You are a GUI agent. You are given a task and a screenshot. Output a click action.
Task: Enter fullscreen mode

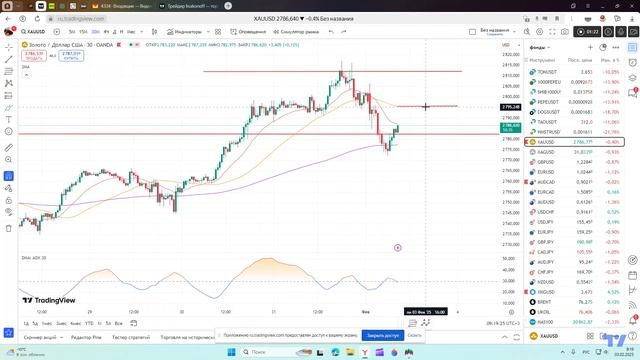click(x=552, y=31)
